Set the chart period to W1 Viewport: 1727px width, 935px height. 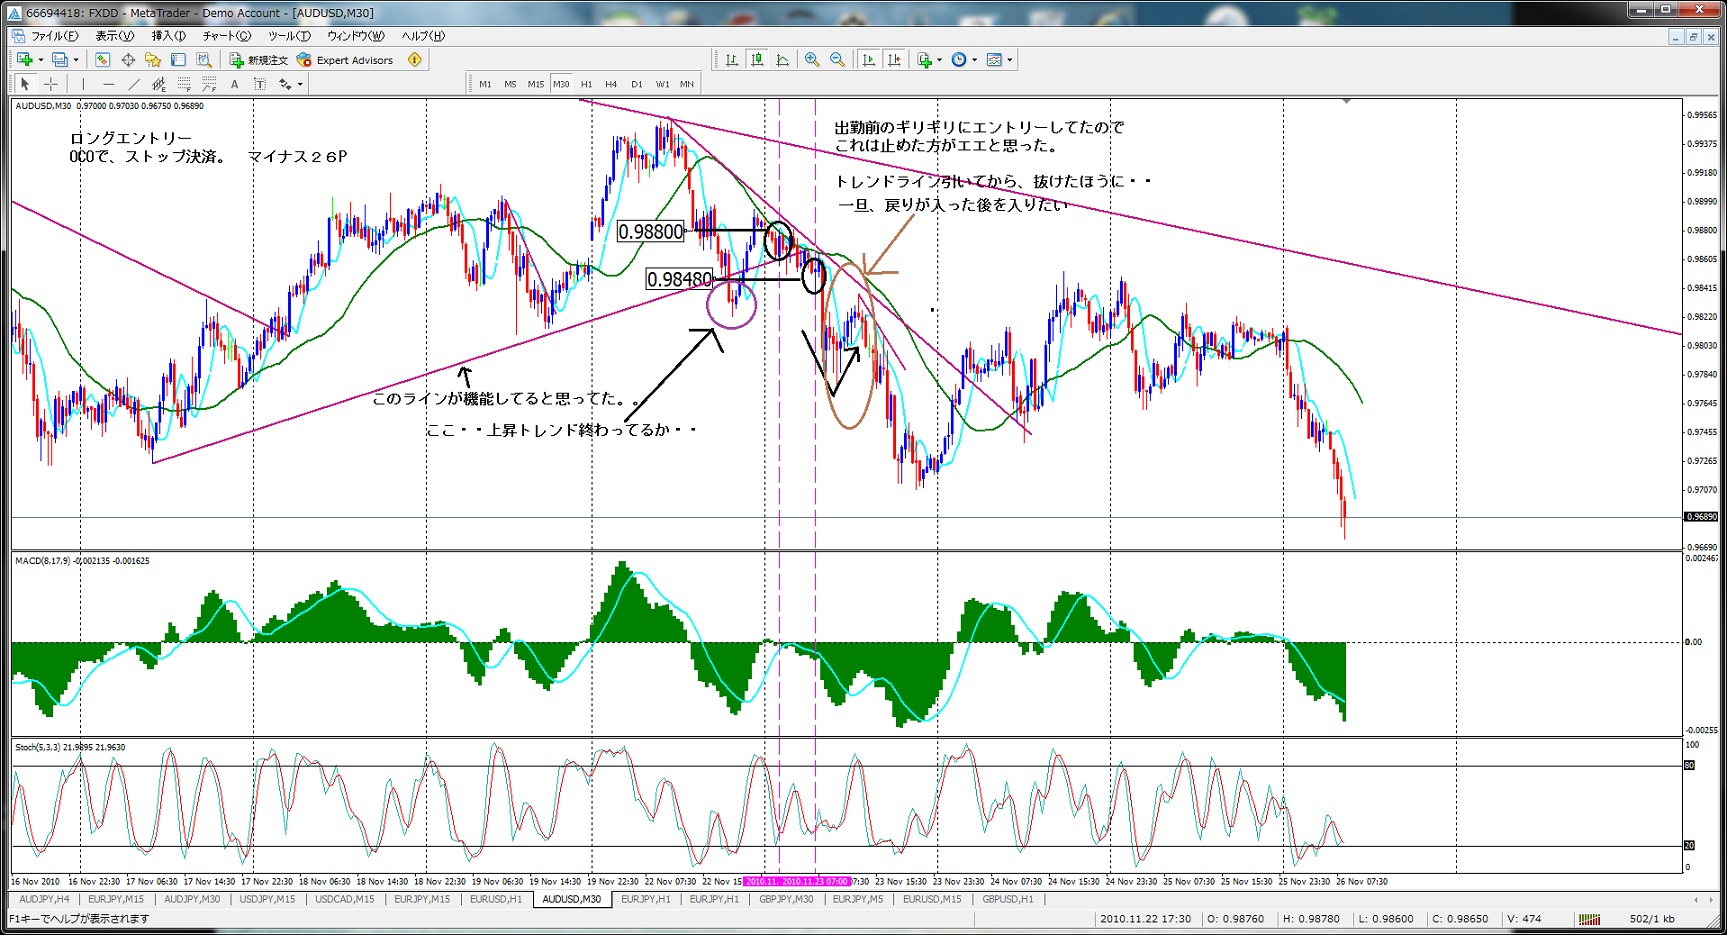click(x=662, y=84)
